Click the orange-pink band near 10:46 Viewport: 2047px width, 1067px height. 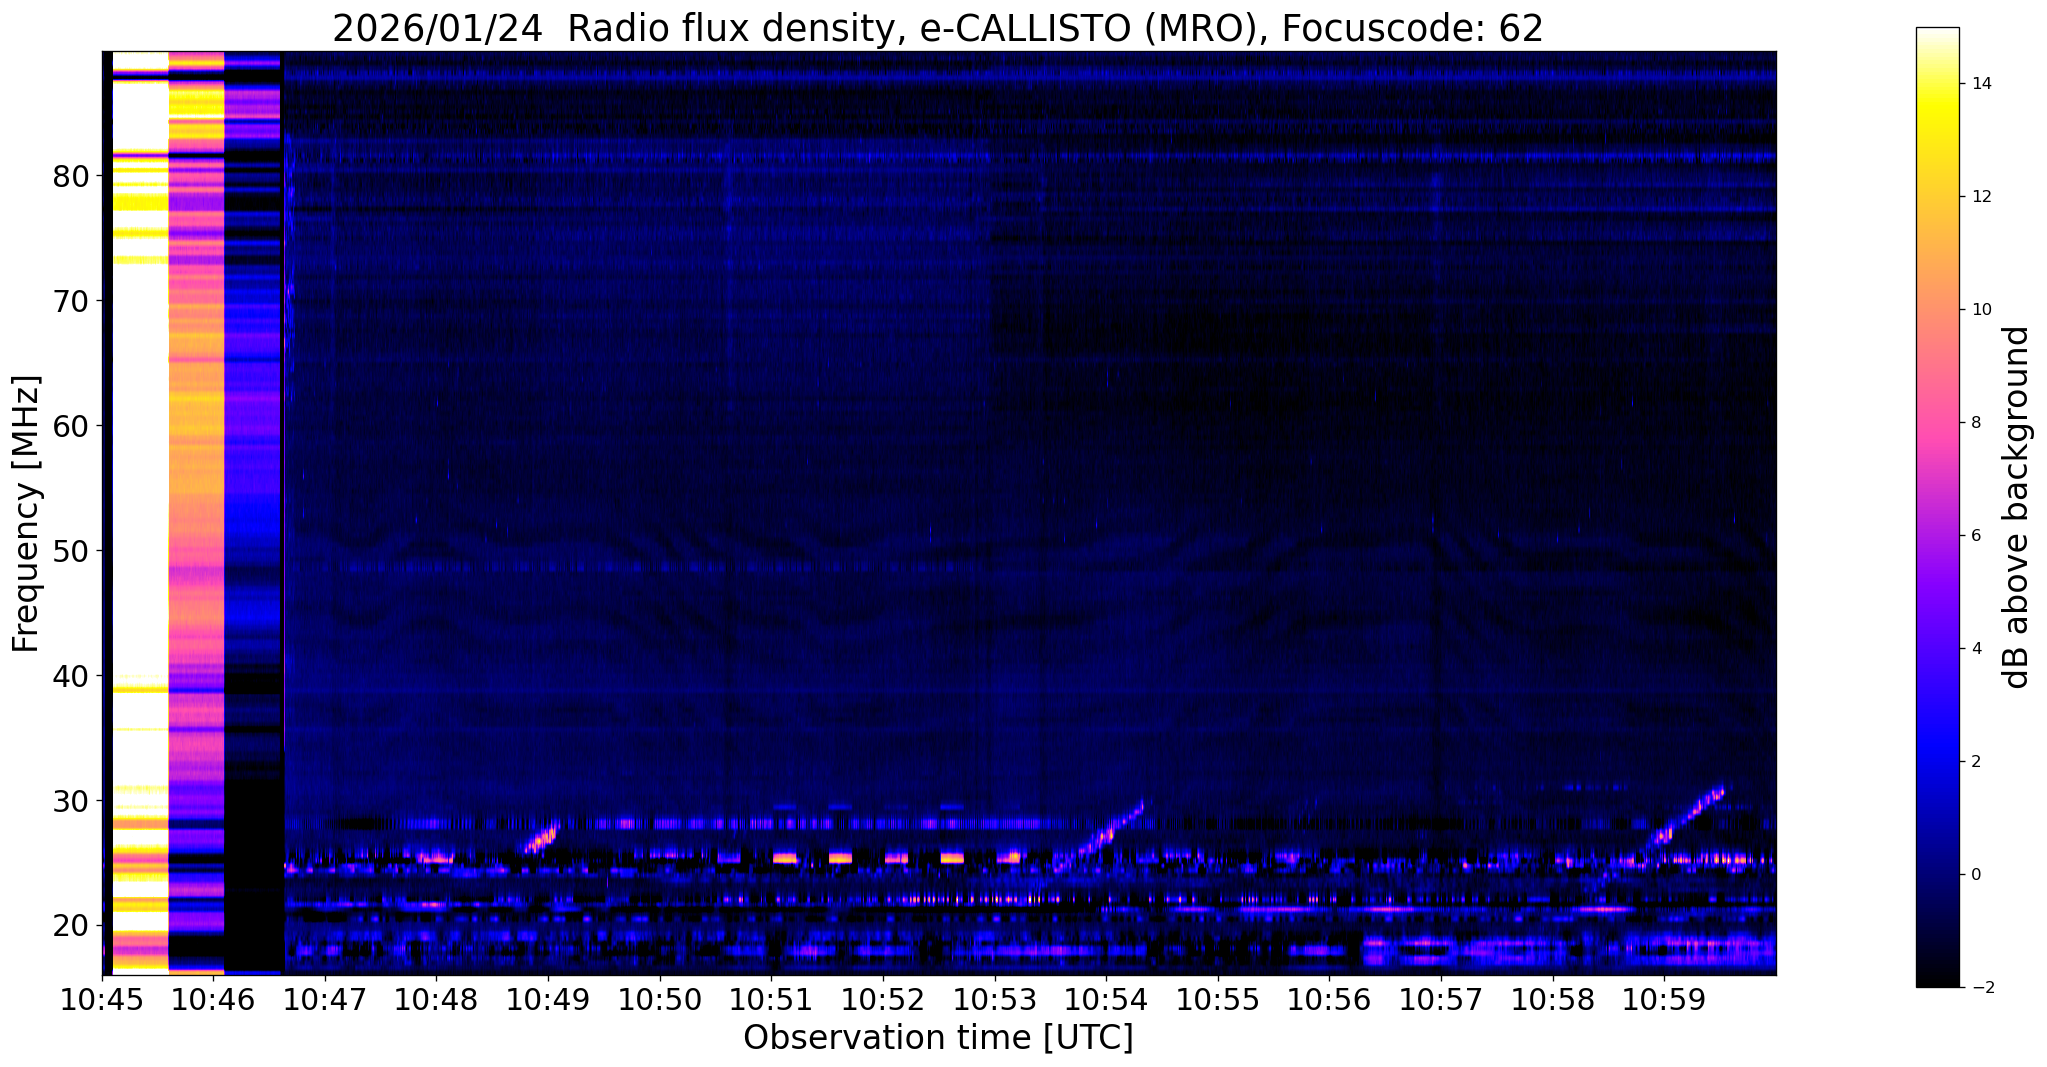click(196, 512)
